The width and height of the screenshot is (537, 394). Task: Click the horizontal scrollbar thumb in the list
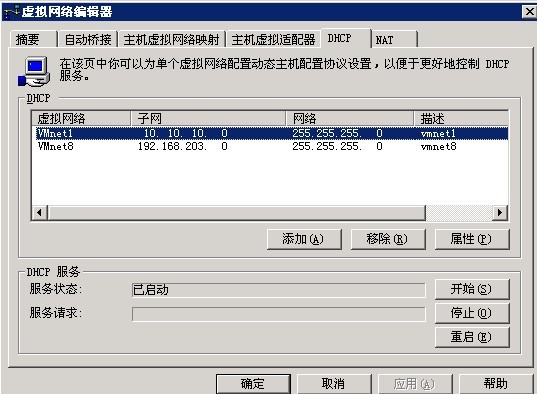(x=237, y=212)
